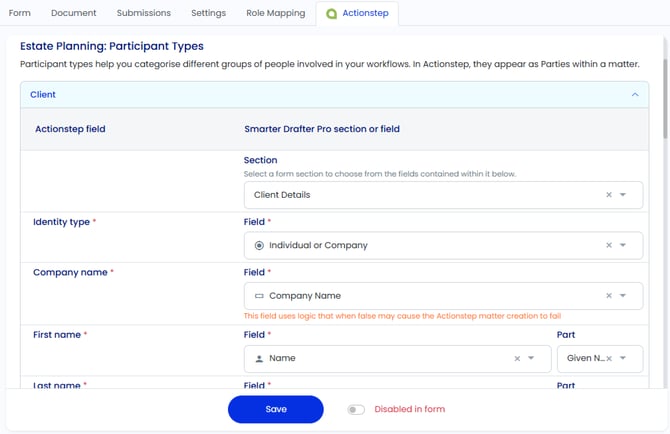670x434 pixels.
Task: Go to the Settings tab
Action: pos(209,13)
